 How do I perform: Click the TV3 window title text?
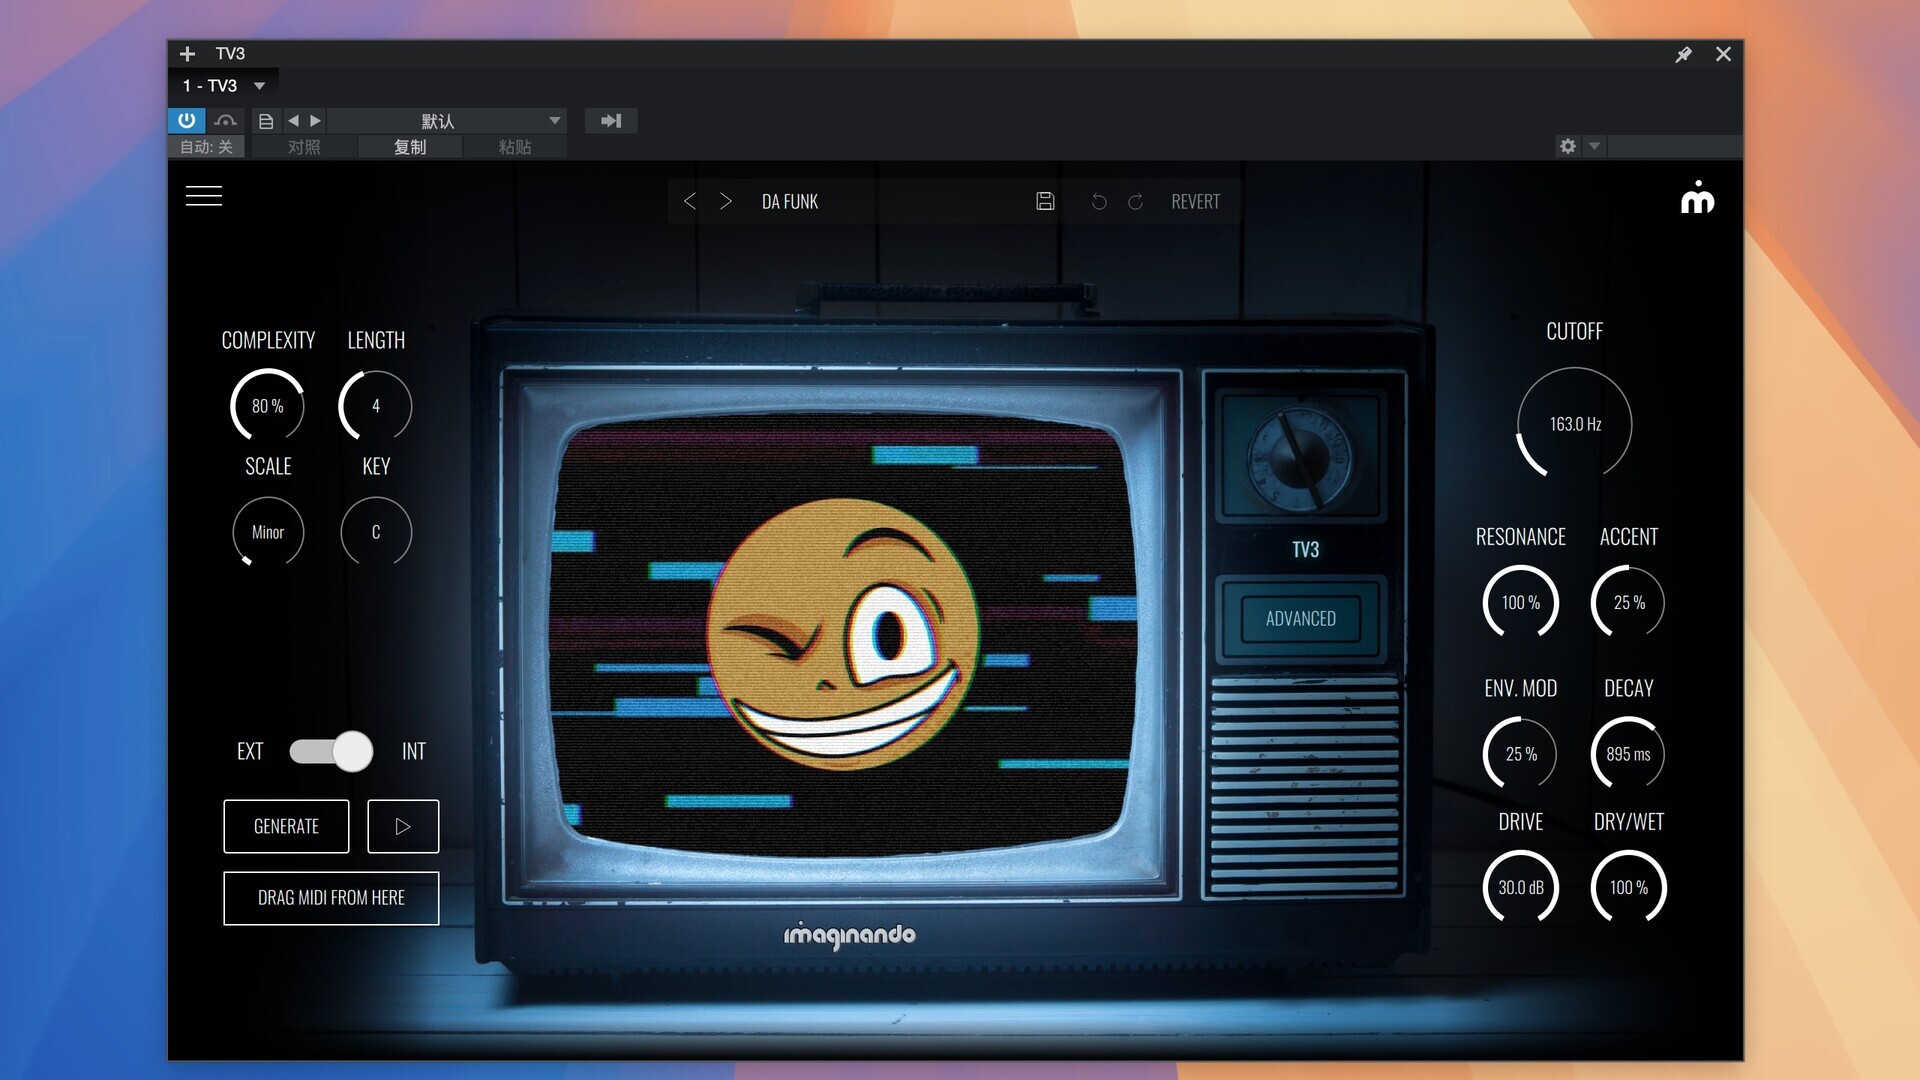(230, 54)
